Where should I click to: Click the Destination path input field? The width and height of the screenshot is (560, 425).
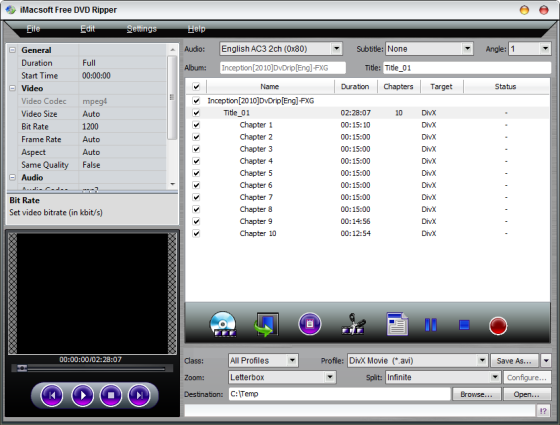[x=339, y=394]
